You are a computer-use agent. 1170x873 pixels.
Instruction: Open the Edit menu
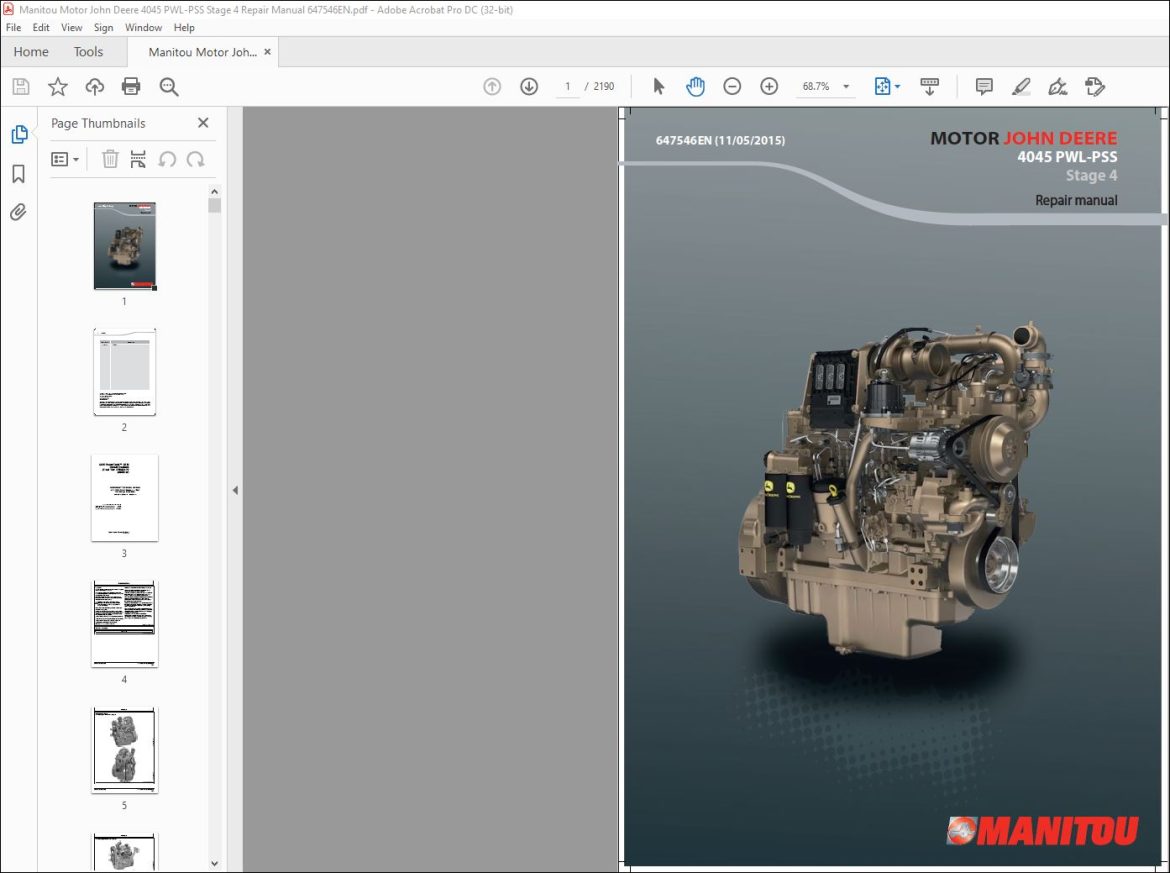41,28
